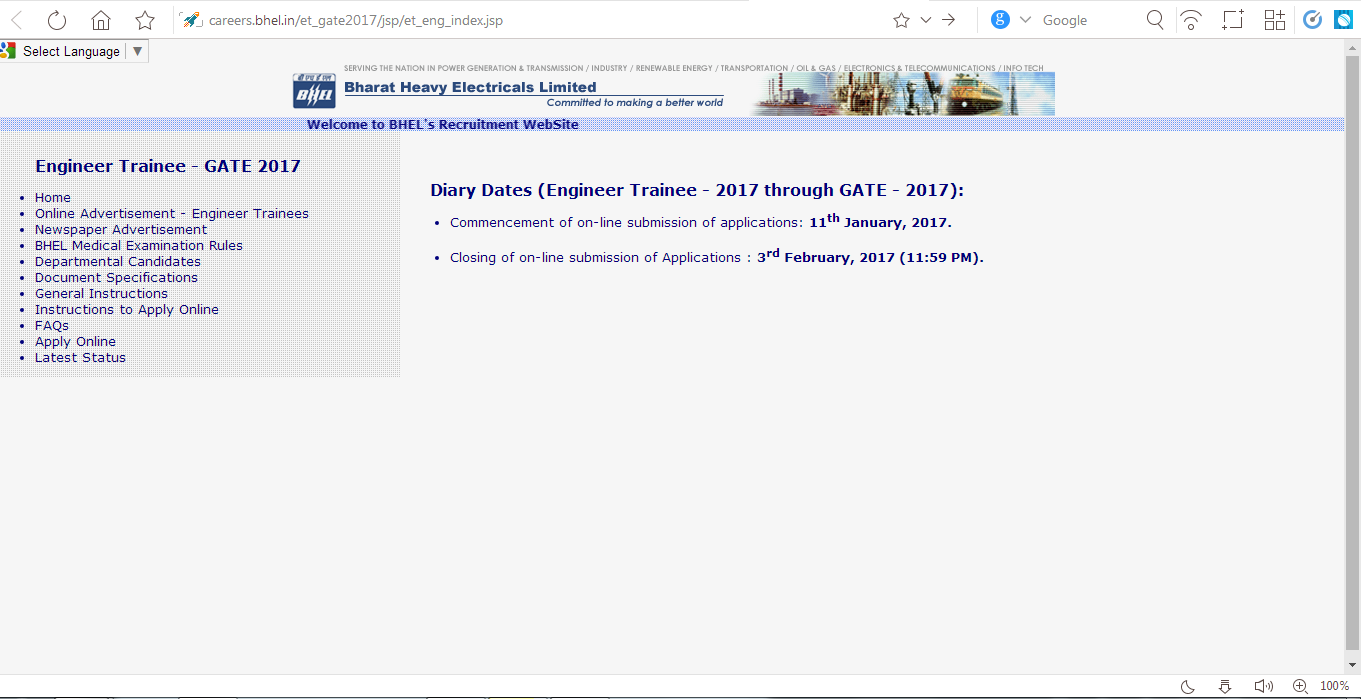Click the Bharat Heavy Electricals Limited banner title
Viewport: 1361px width, 699px height.
(x=470, y=87)
